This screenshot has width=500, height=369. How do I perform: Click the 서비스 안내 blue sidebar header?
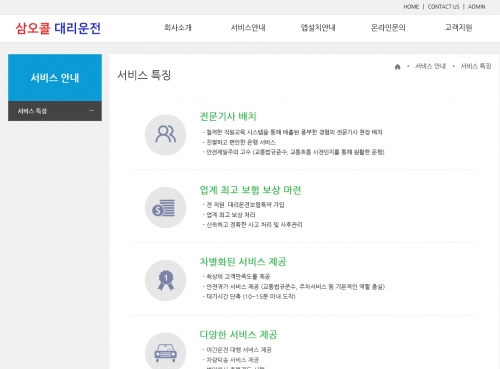(x=55, y=78)
